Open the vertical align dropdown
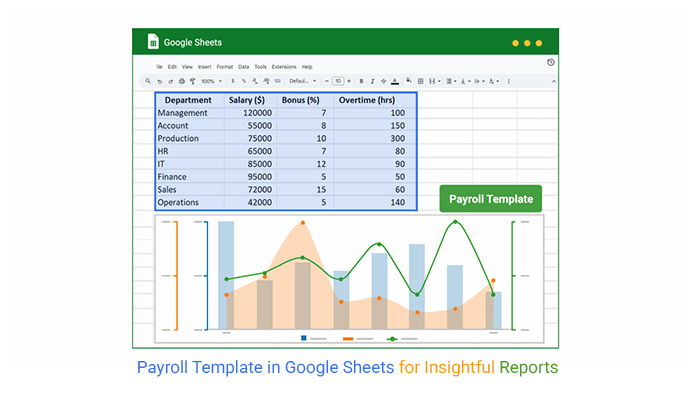698x400 pixels. [465, 81]
